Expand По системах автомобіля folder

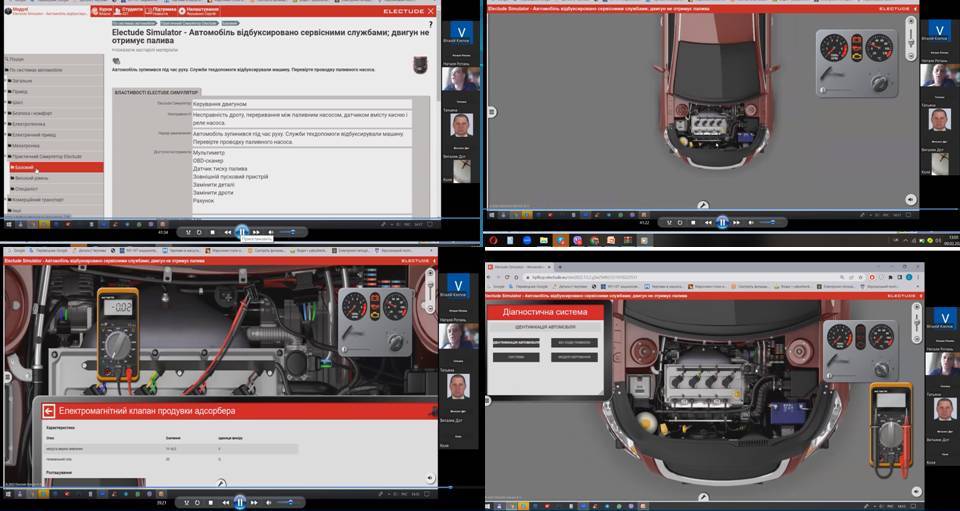(54, 70)
